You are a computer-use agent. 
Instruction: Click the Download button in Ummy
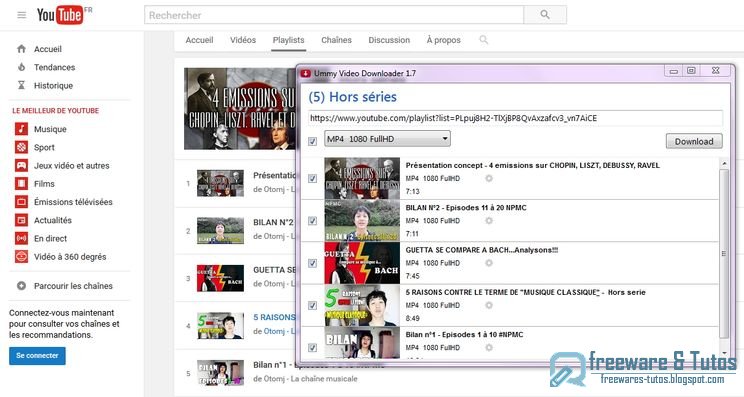pos(694,141)
